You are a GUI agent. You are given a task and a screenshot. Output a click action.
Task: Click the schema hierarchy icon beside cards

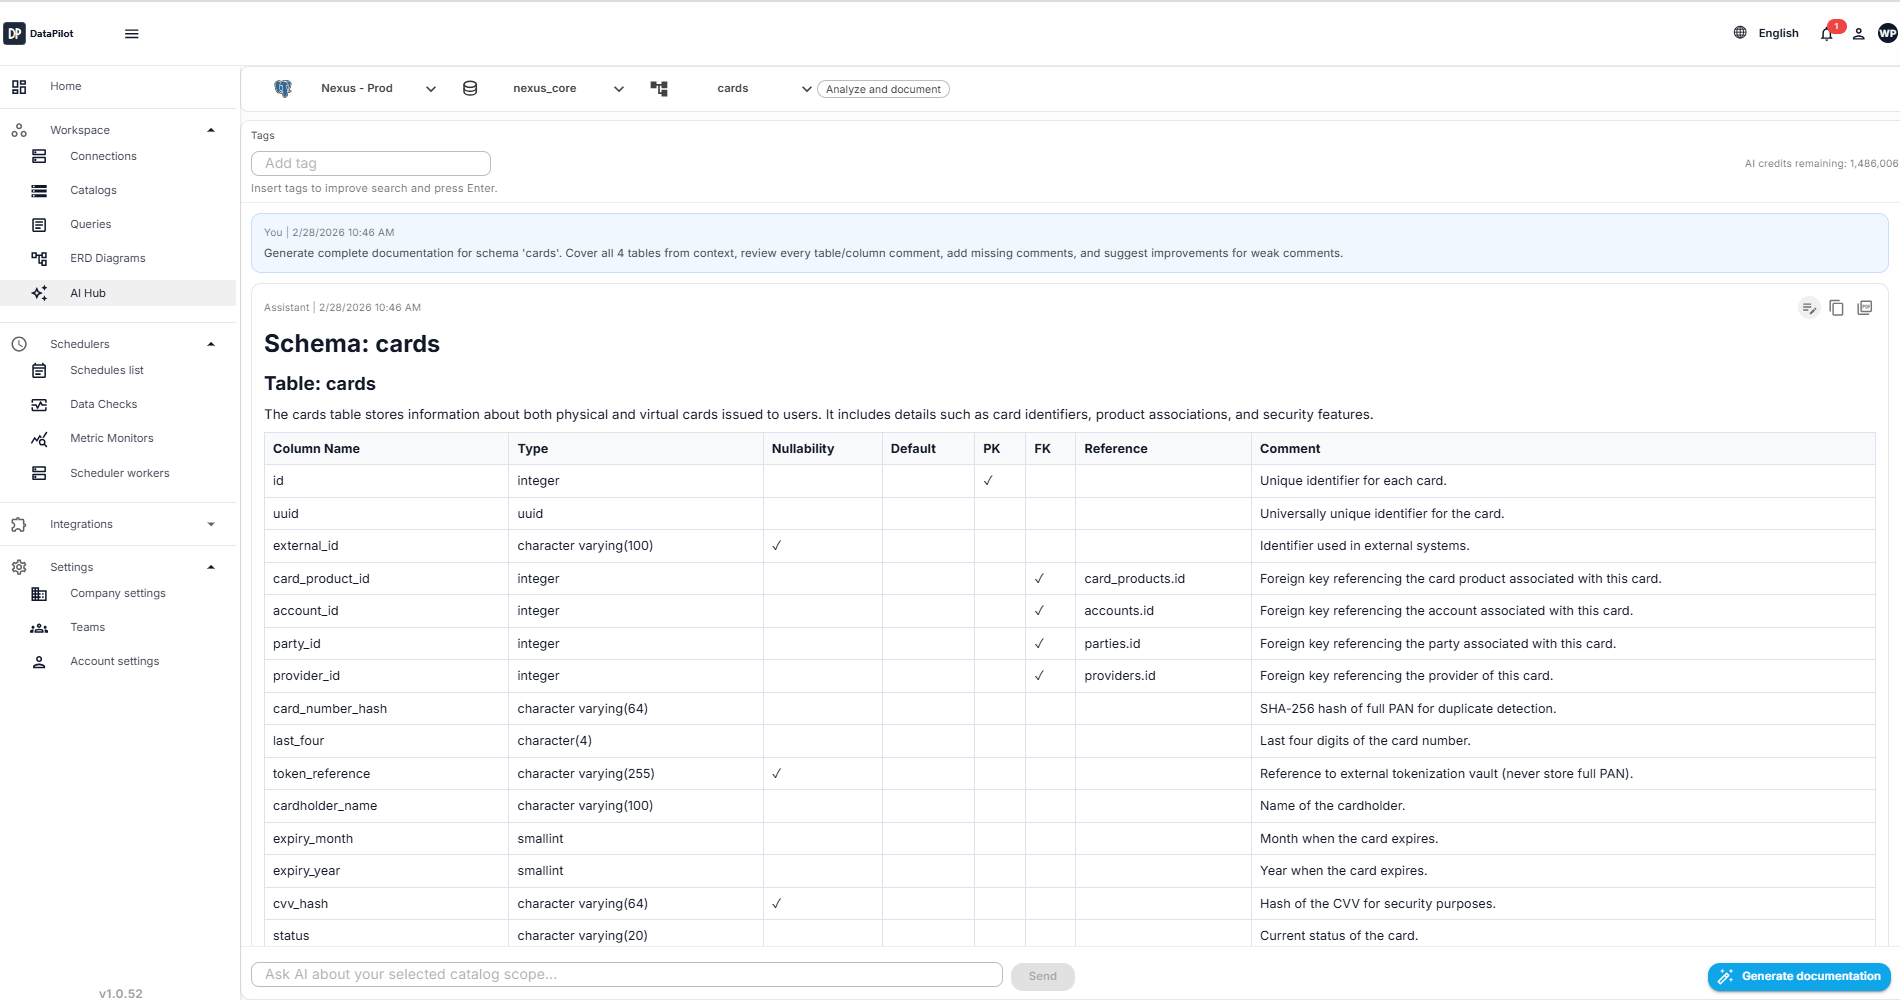659,88
